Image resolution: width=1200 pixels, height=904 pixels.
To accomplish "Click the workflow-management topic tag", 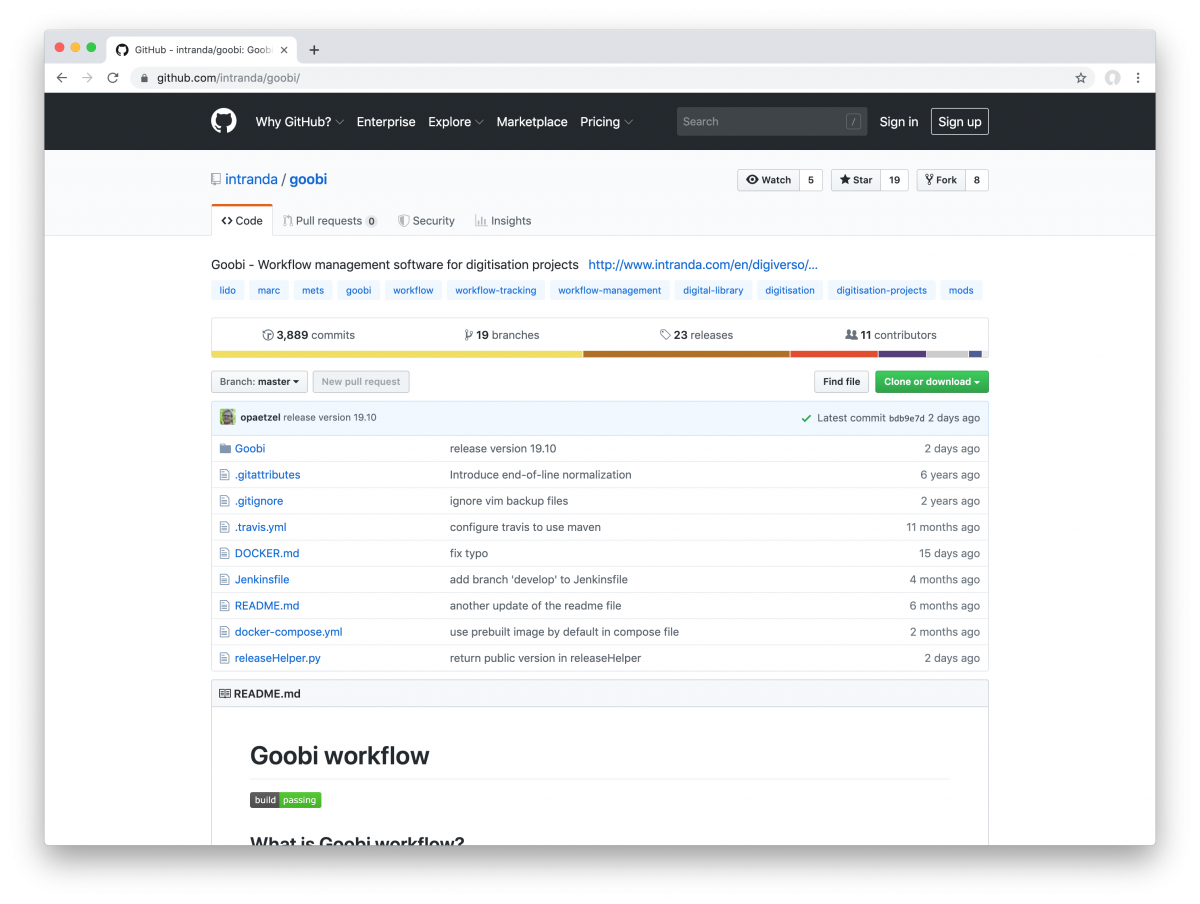I will pyautogui.click(x=609, y=290).
